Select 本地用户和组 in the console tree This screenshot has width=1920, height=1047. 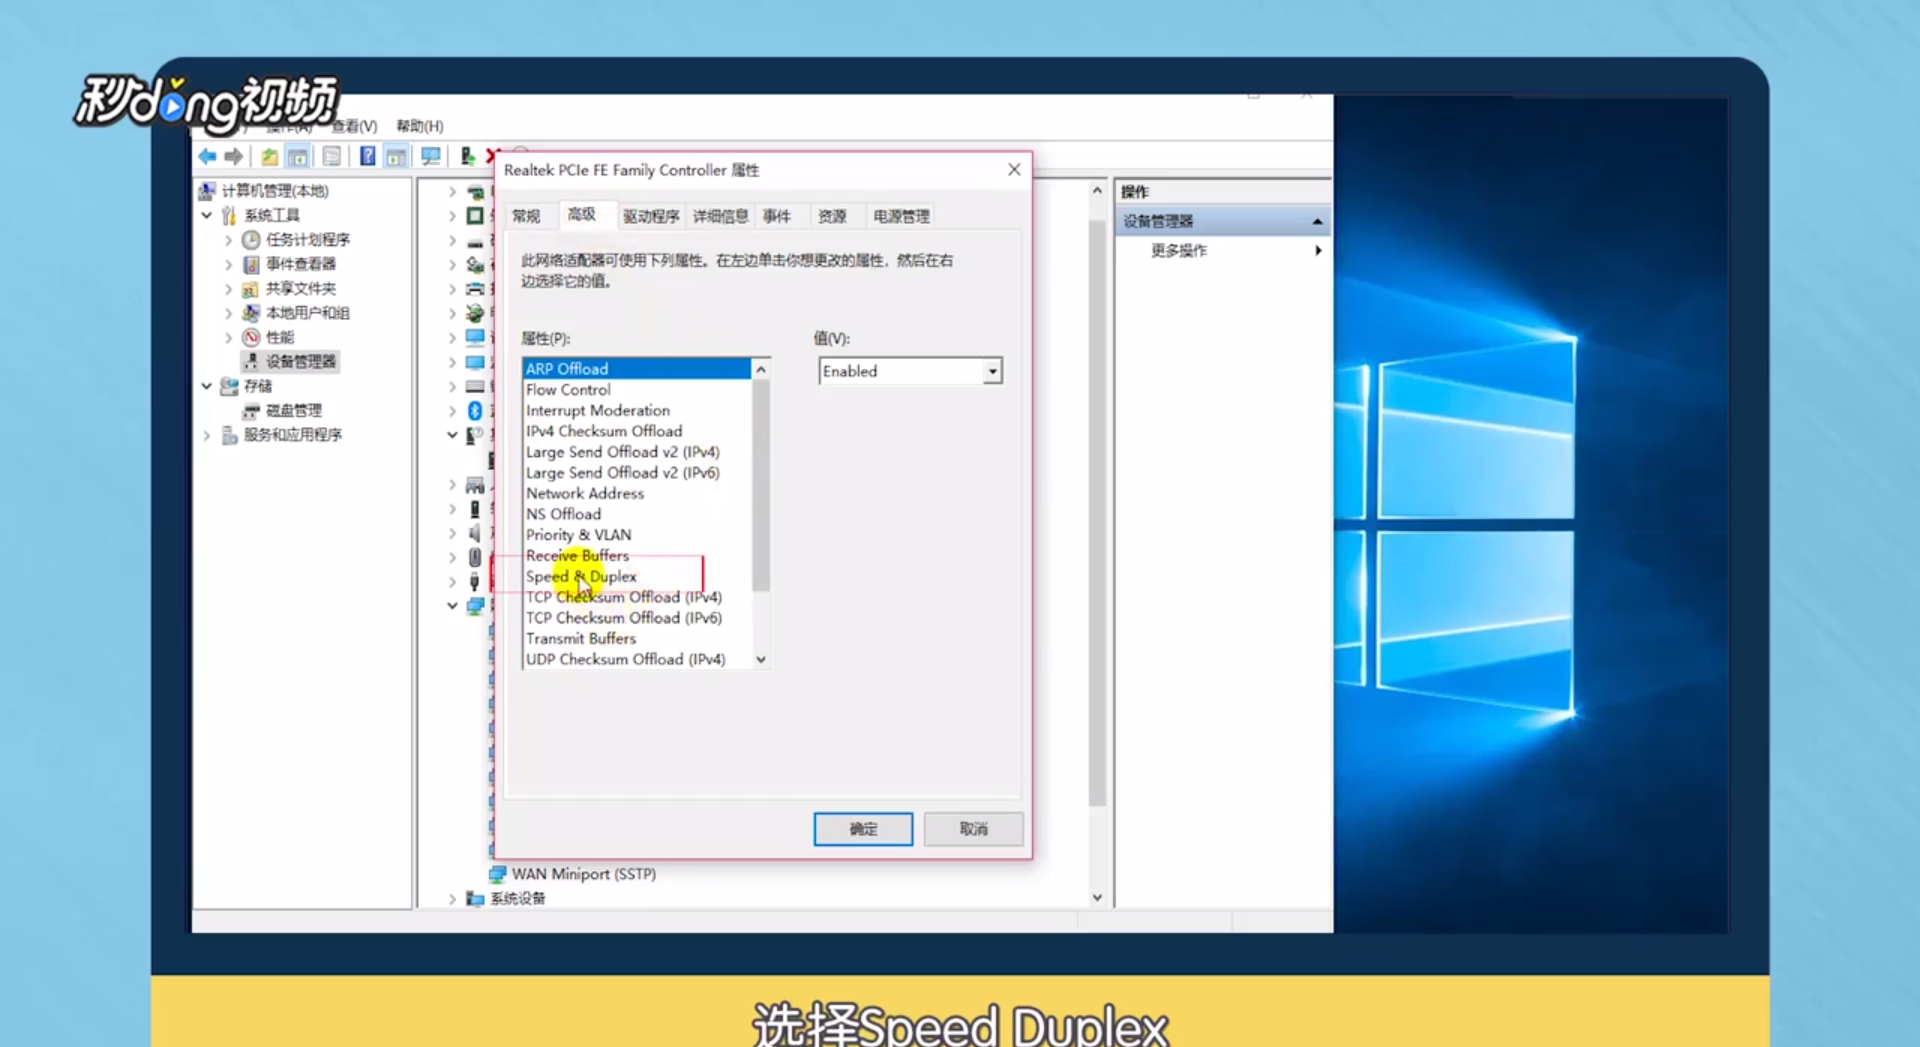point(307,313)
